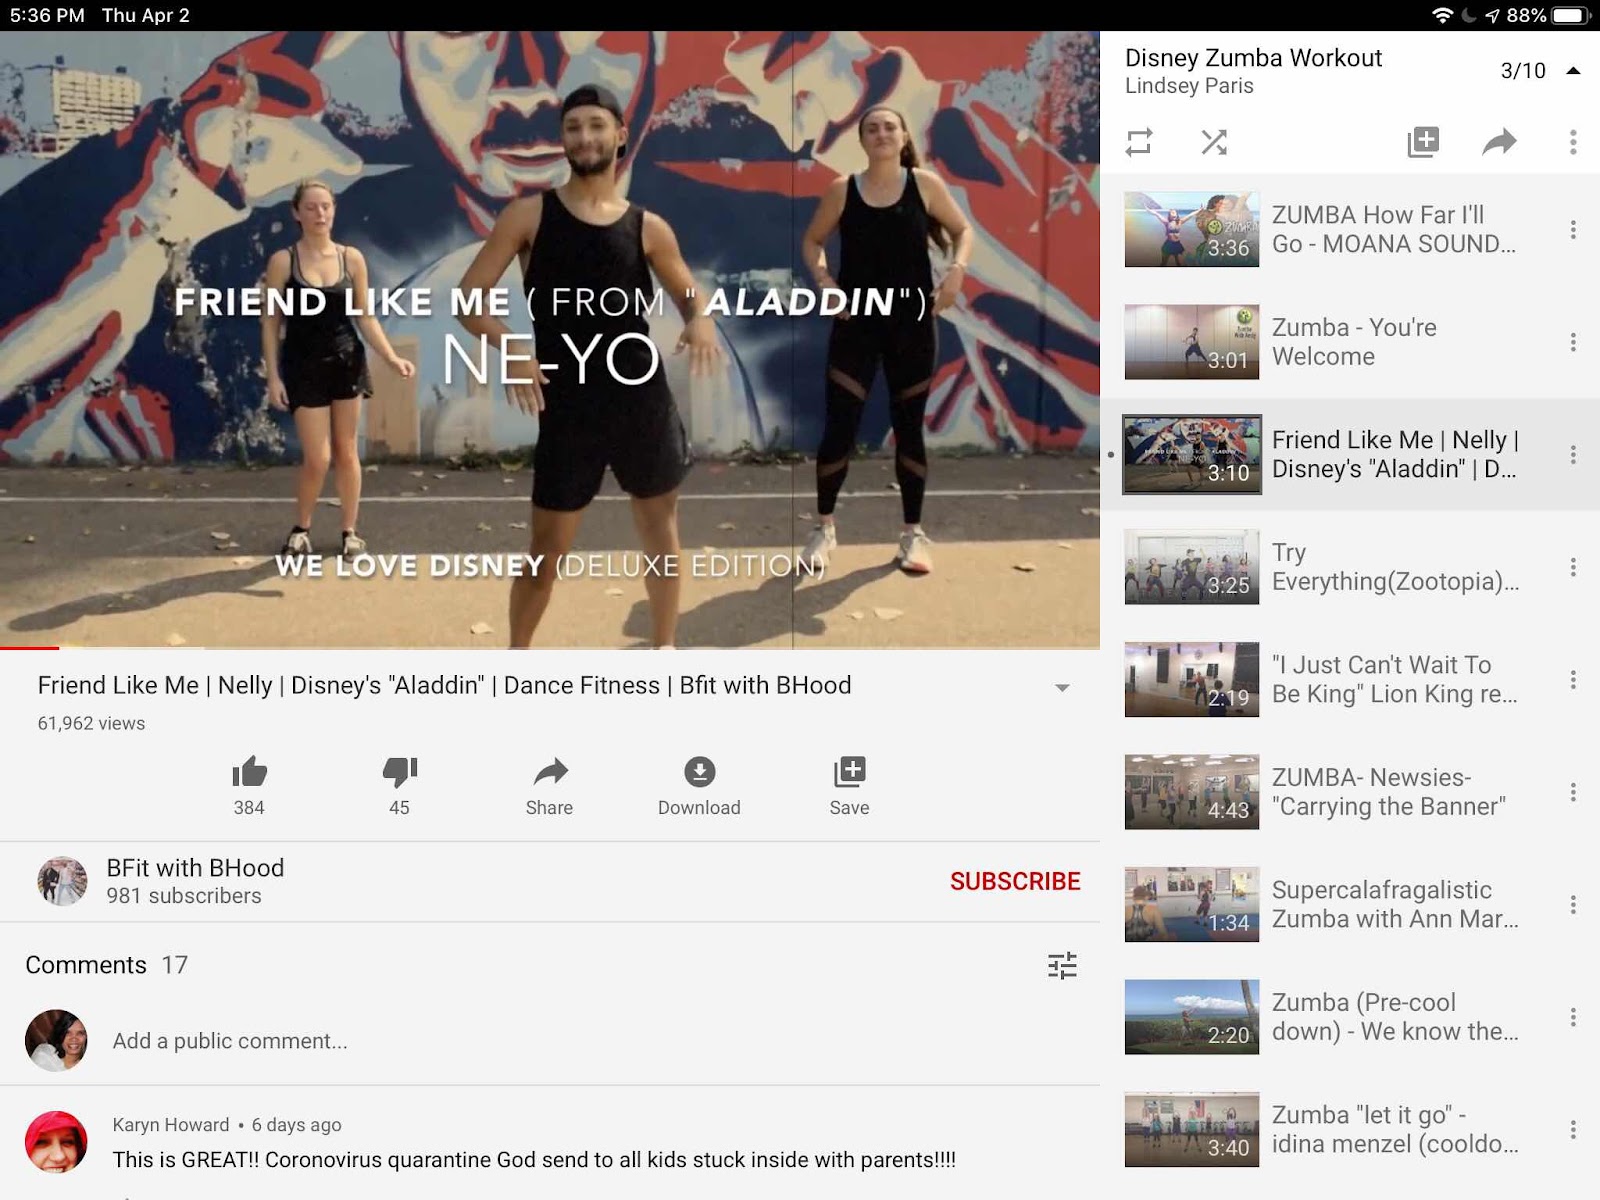Dislike the video with thumbs down icon
The height and width of the screenshot is (1200, 1600).
pos(399,772)
